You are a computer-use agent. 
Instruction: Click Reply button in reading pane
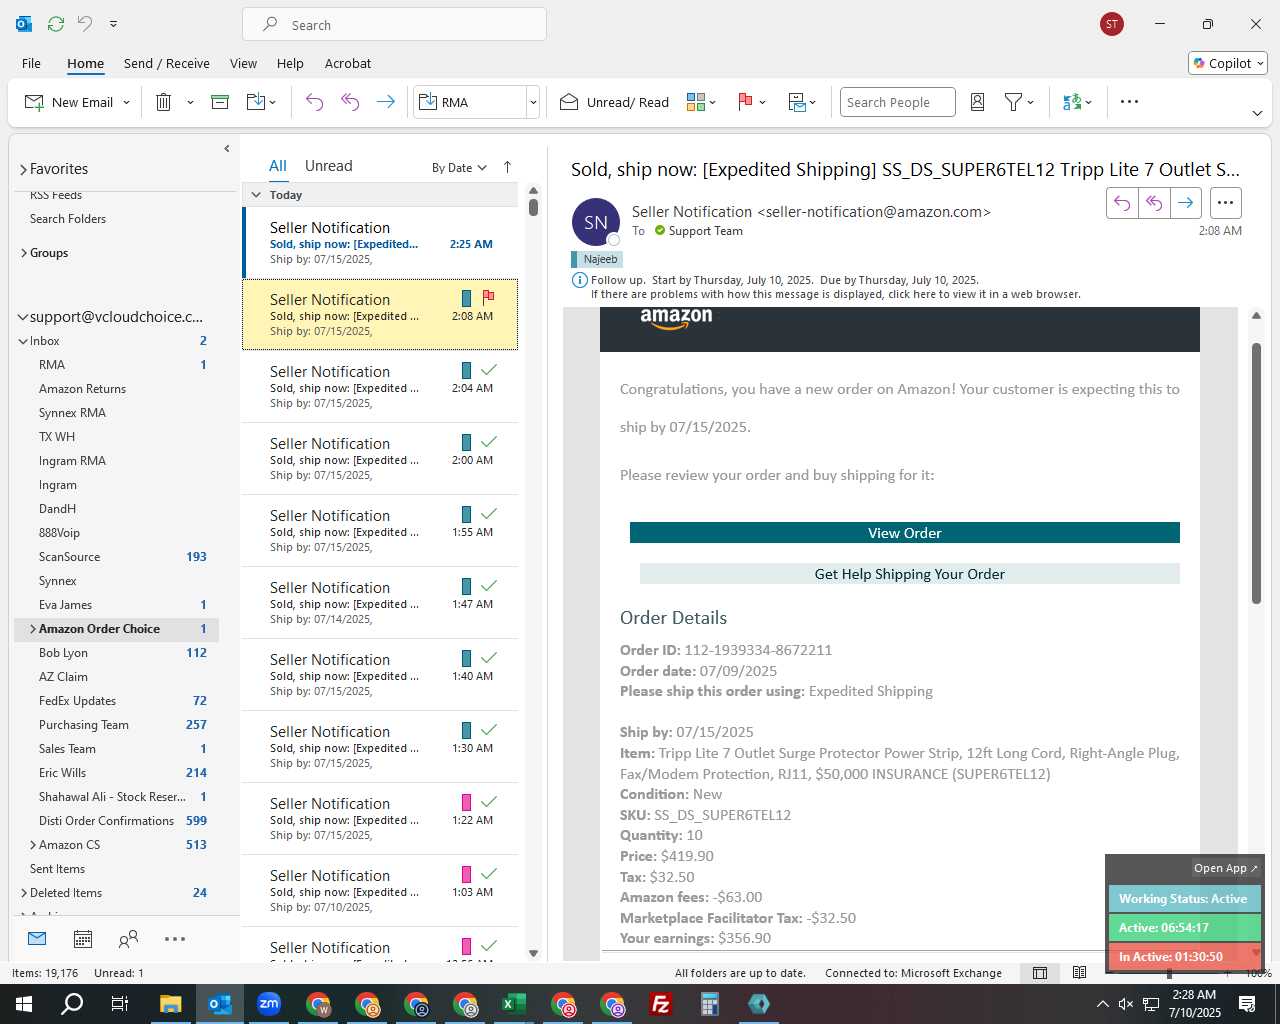[1122, 203]
